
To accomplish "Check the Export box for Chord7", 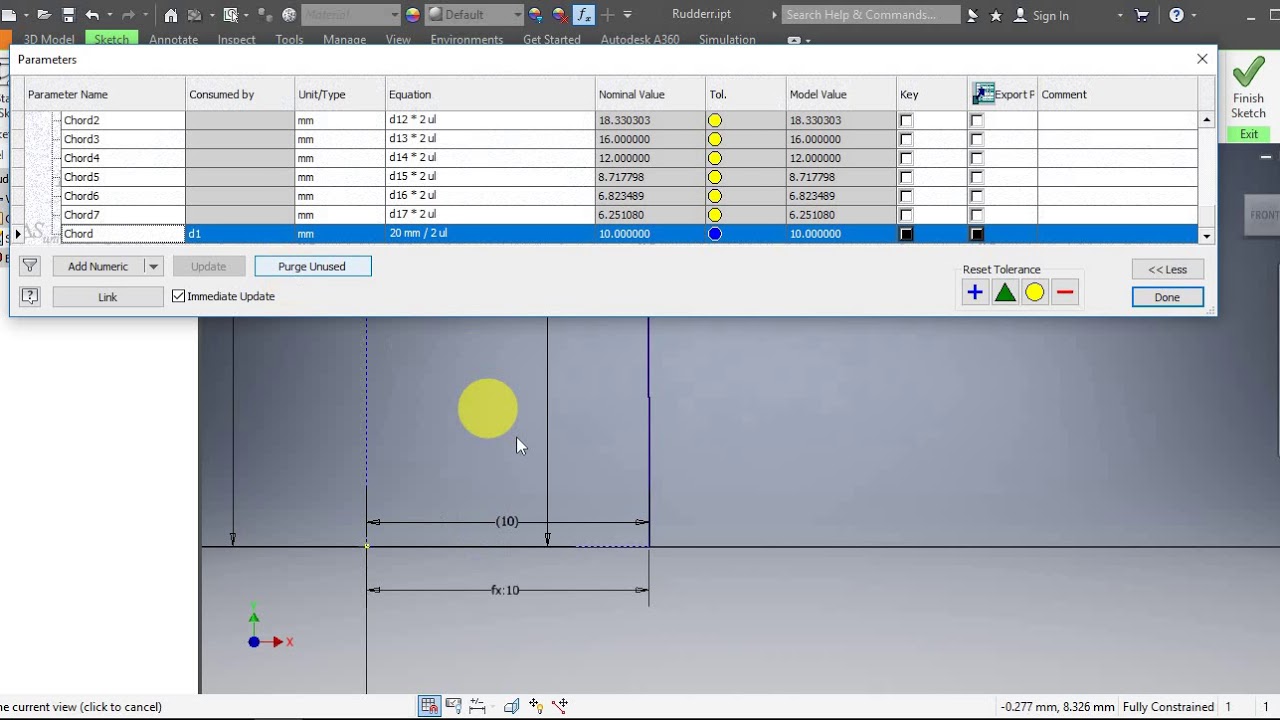I will tap(977, 215).
